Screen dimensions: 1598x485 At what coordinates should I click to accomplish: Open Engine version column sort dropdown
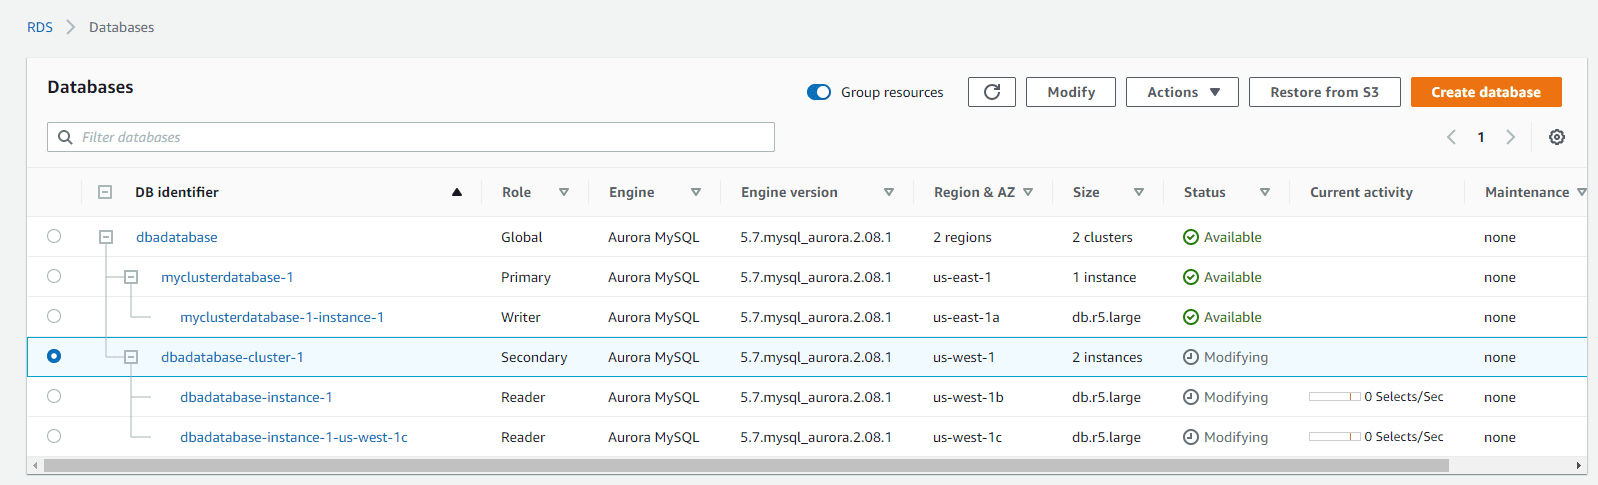pyautogui.click(x=889, y=192)
